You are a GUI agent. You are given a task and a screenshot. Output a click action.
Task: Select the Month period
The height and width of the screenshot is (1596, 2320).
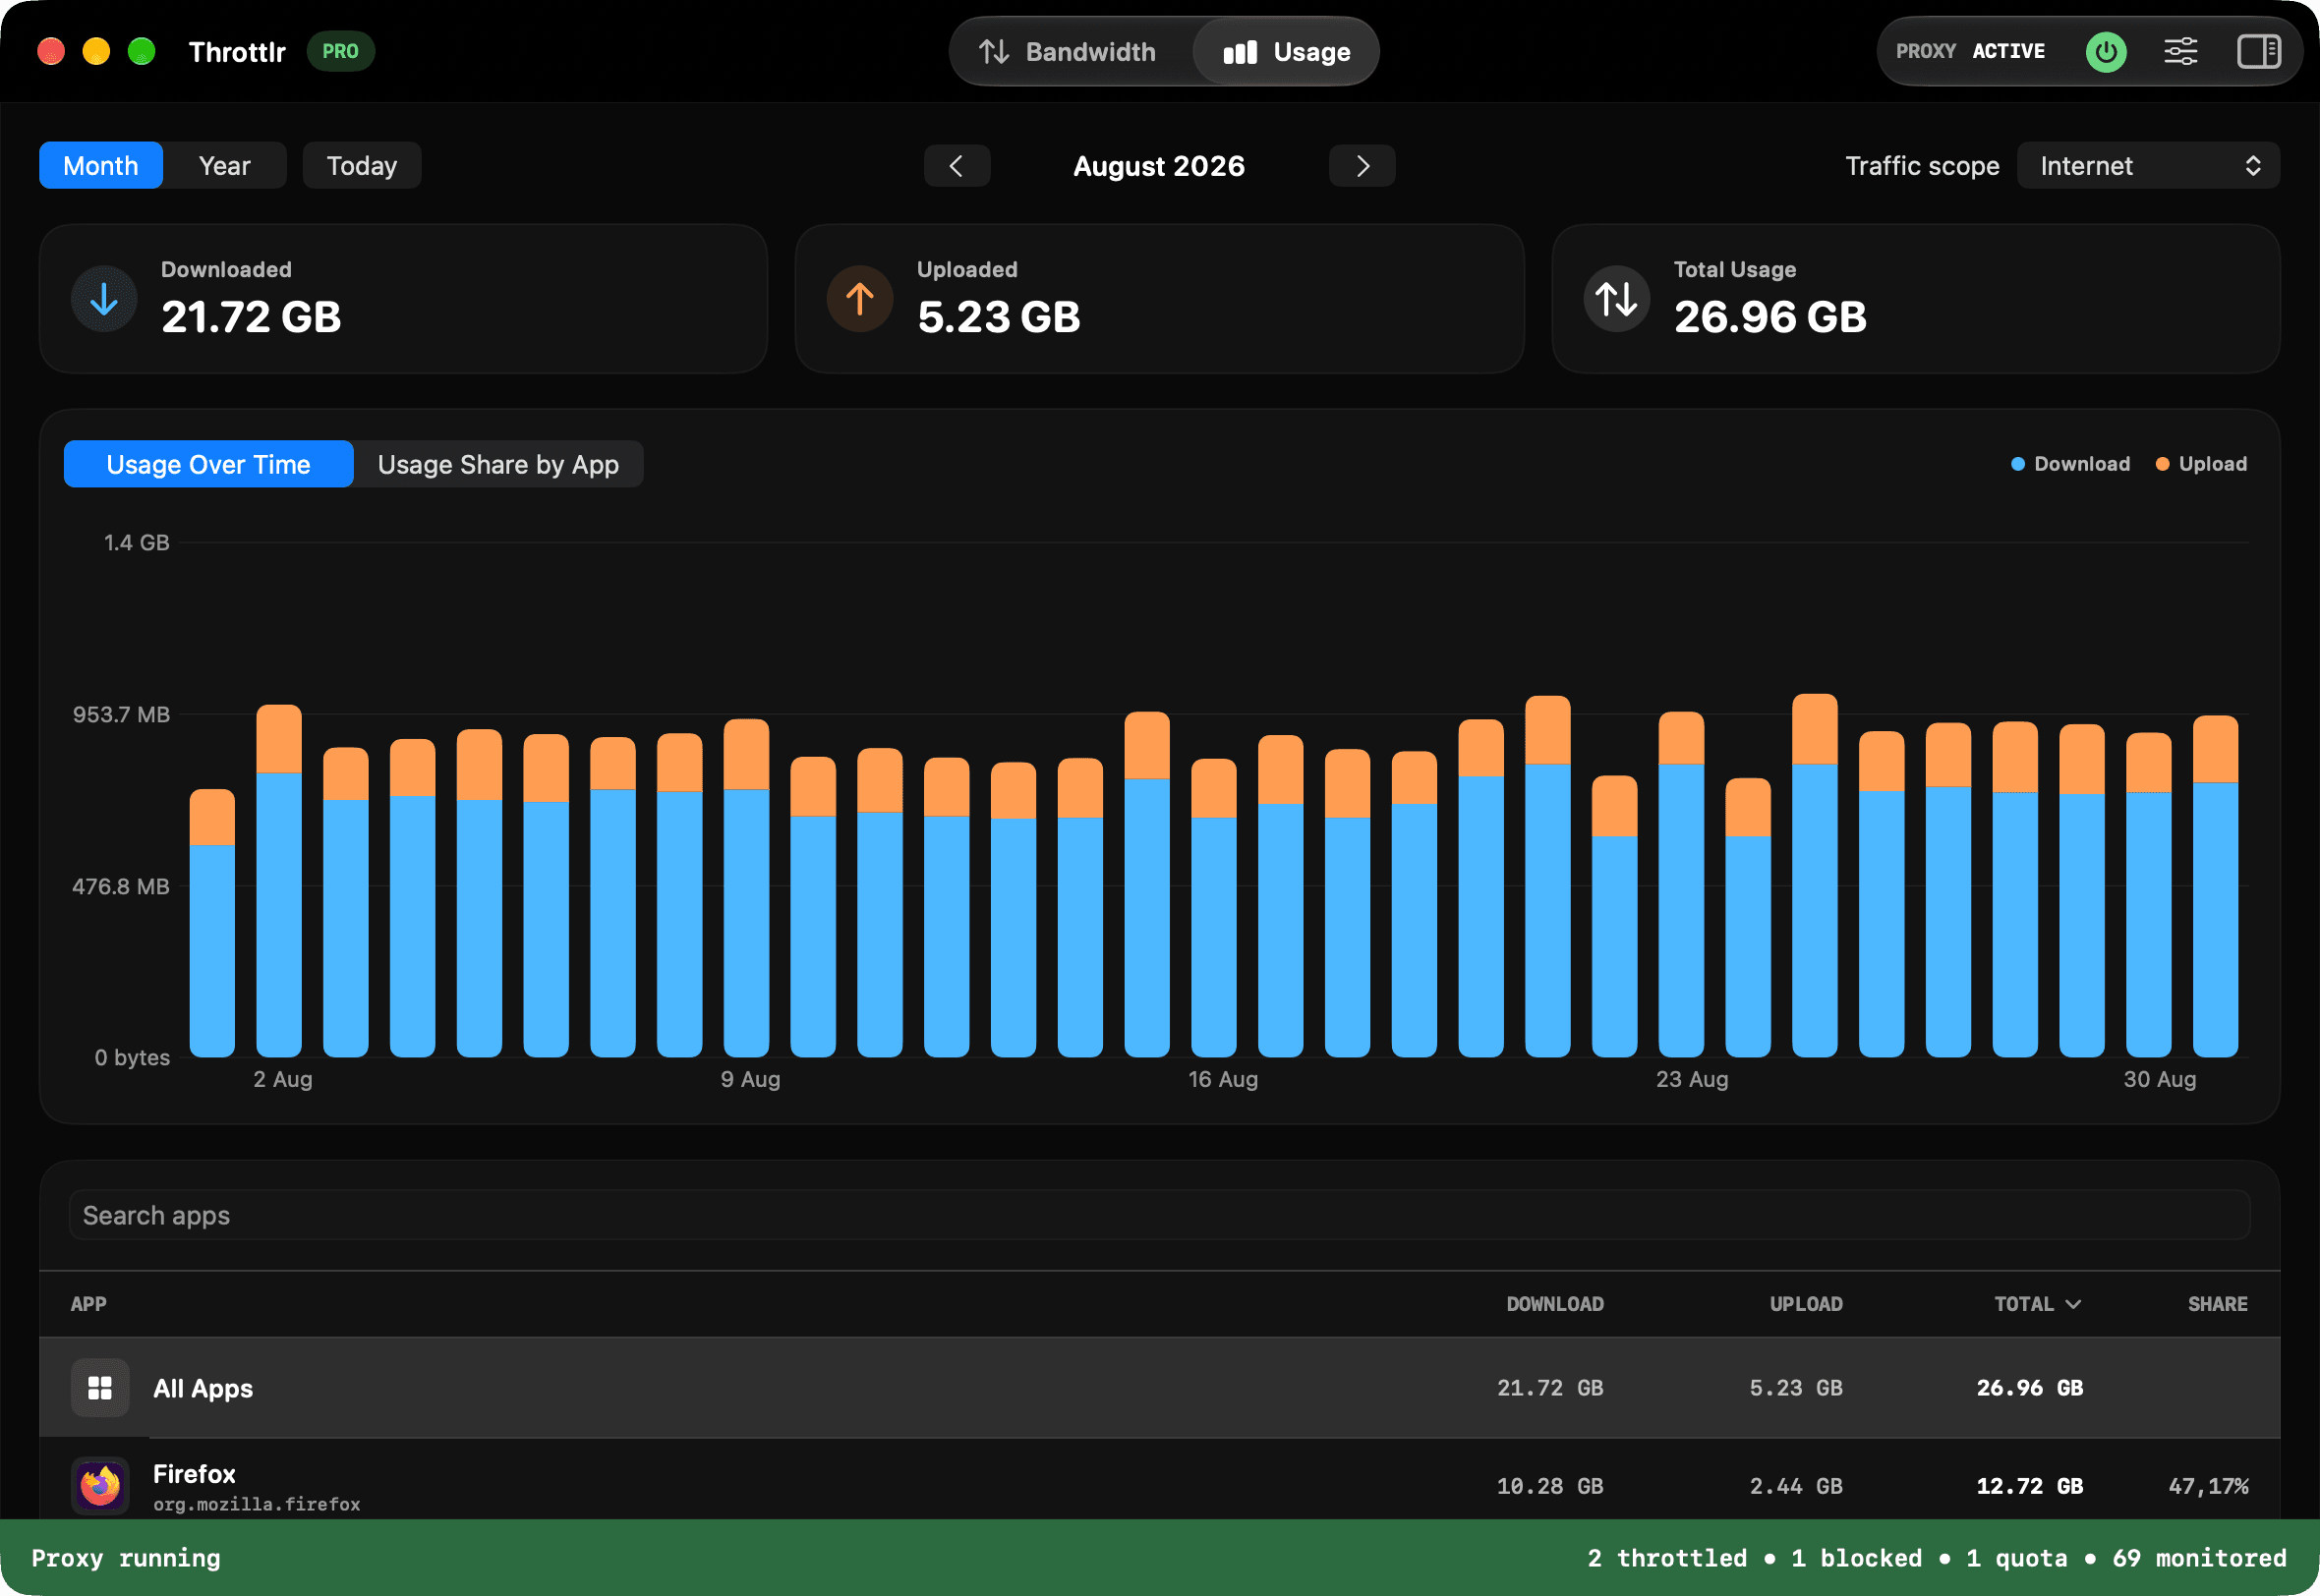101,165
